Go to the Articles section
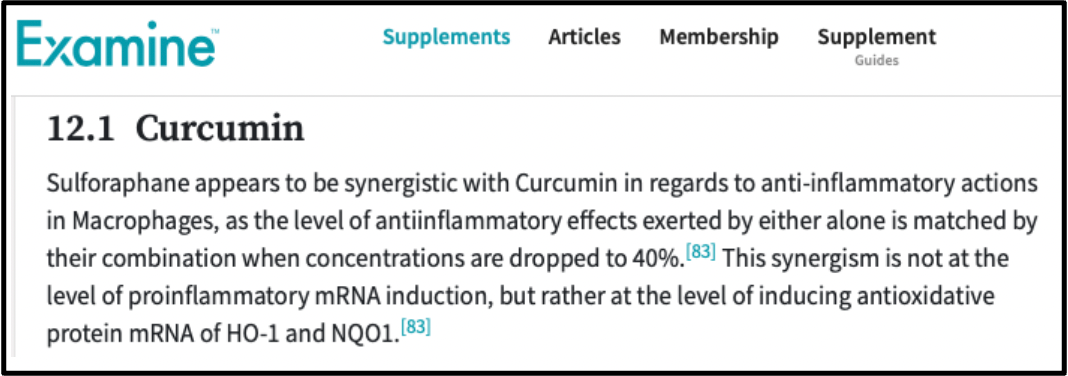This screenshot has width=1068, height=376. pyautogui.click(x=584, y=37)
